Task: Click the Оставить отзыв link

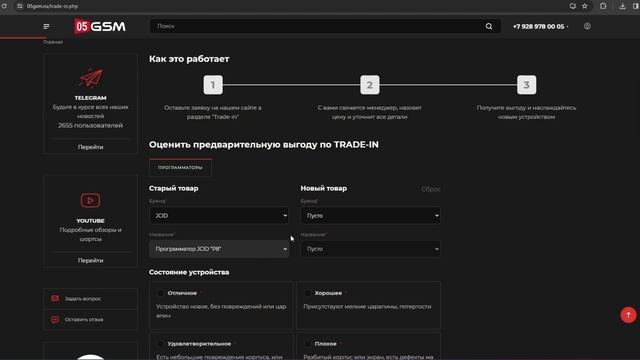Action: point(84,320)
